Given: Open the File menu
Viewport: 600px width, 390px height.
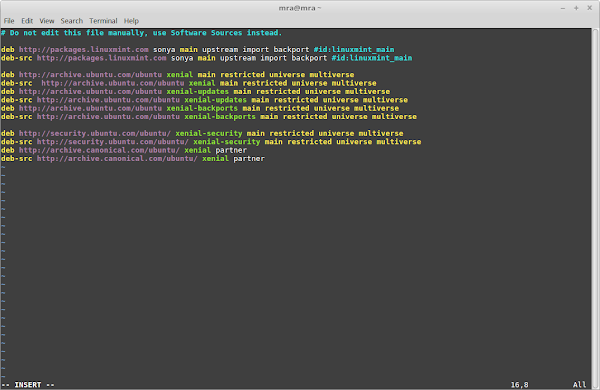Looking at the screenshot, I should tap(9, 21).
